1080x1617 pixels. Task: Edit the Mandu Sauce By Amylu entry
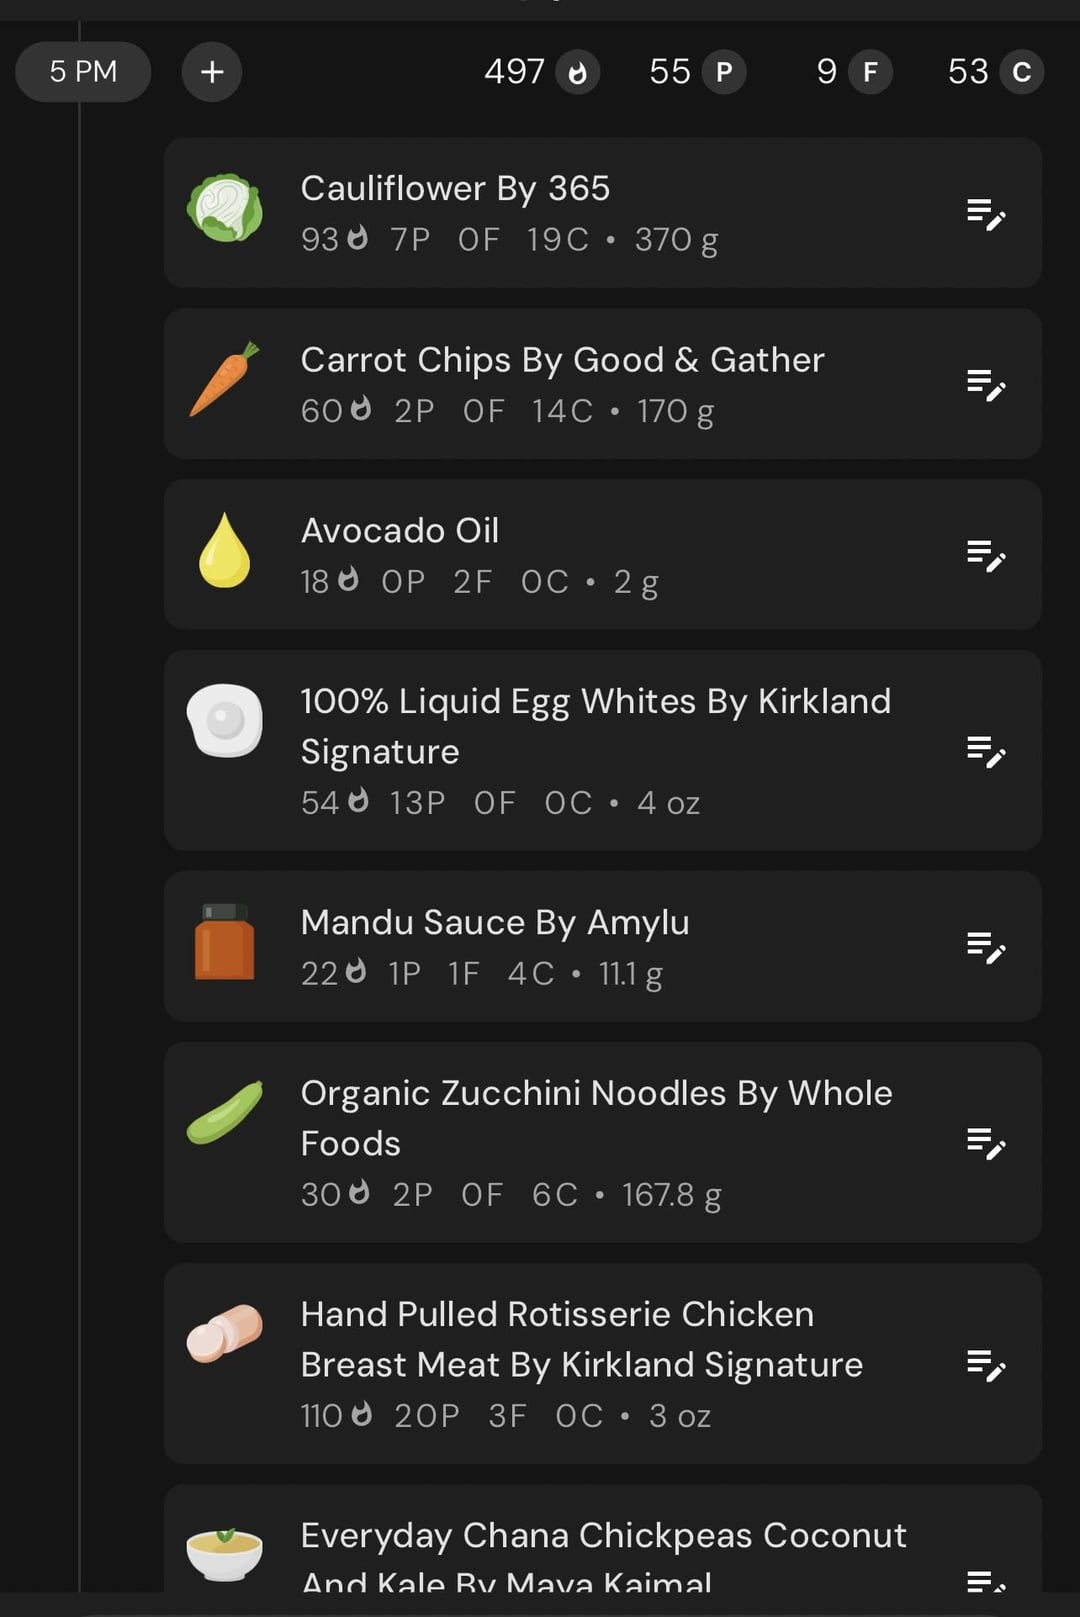(986, 947)
